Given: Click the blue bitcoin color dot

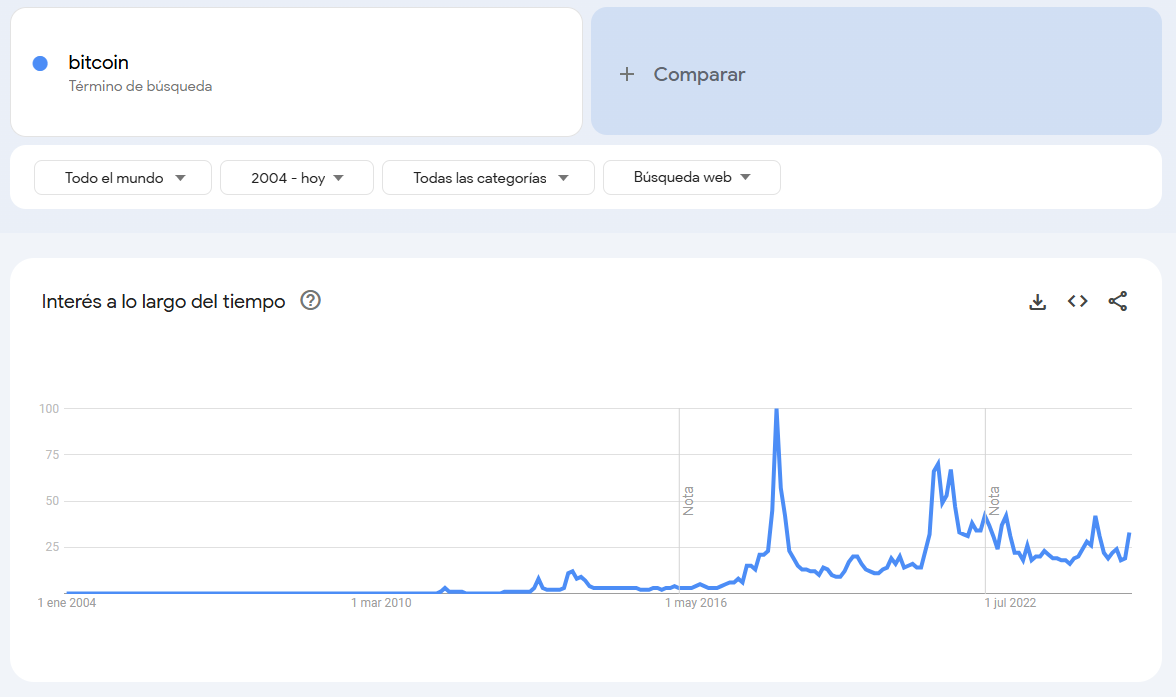Looking at the screenshot, I should 40,63.
